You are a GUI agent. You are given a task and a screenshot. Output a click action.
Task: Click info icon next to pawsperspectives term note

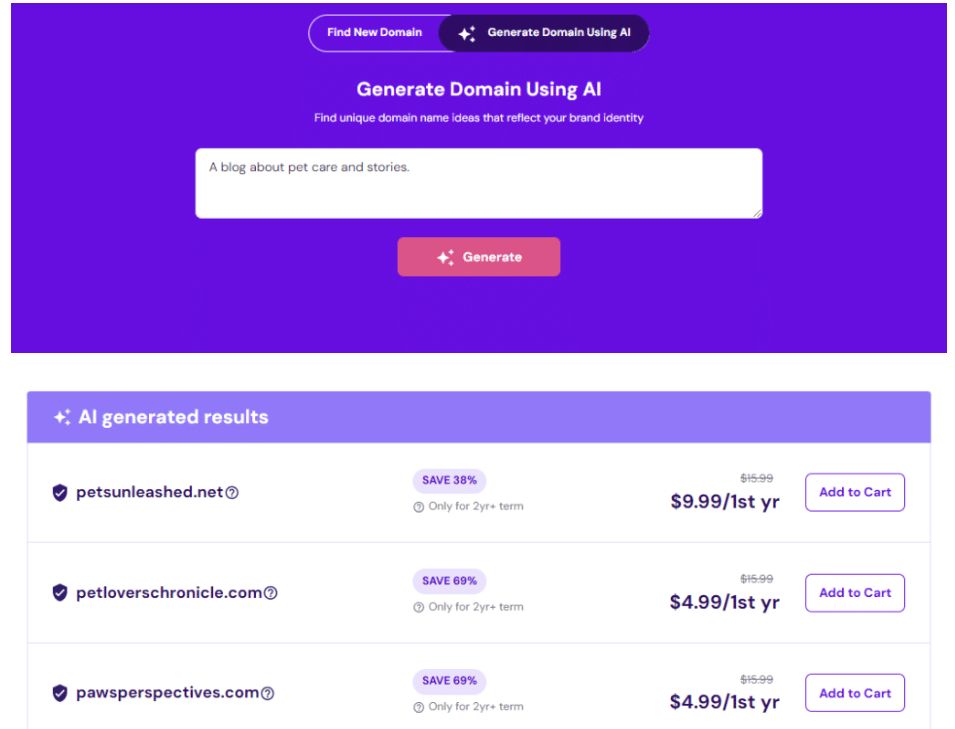[419, 707]
